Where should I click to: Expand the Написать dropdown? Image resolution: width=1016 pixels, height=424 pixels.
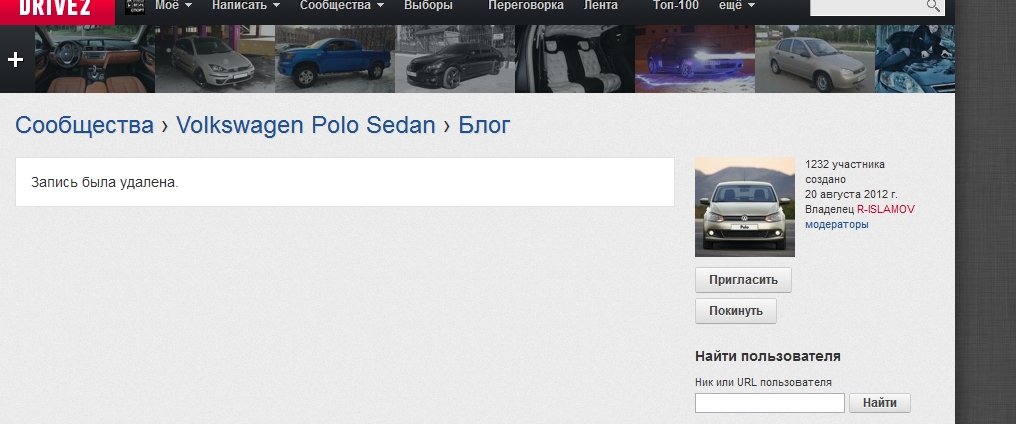point(245,6)
